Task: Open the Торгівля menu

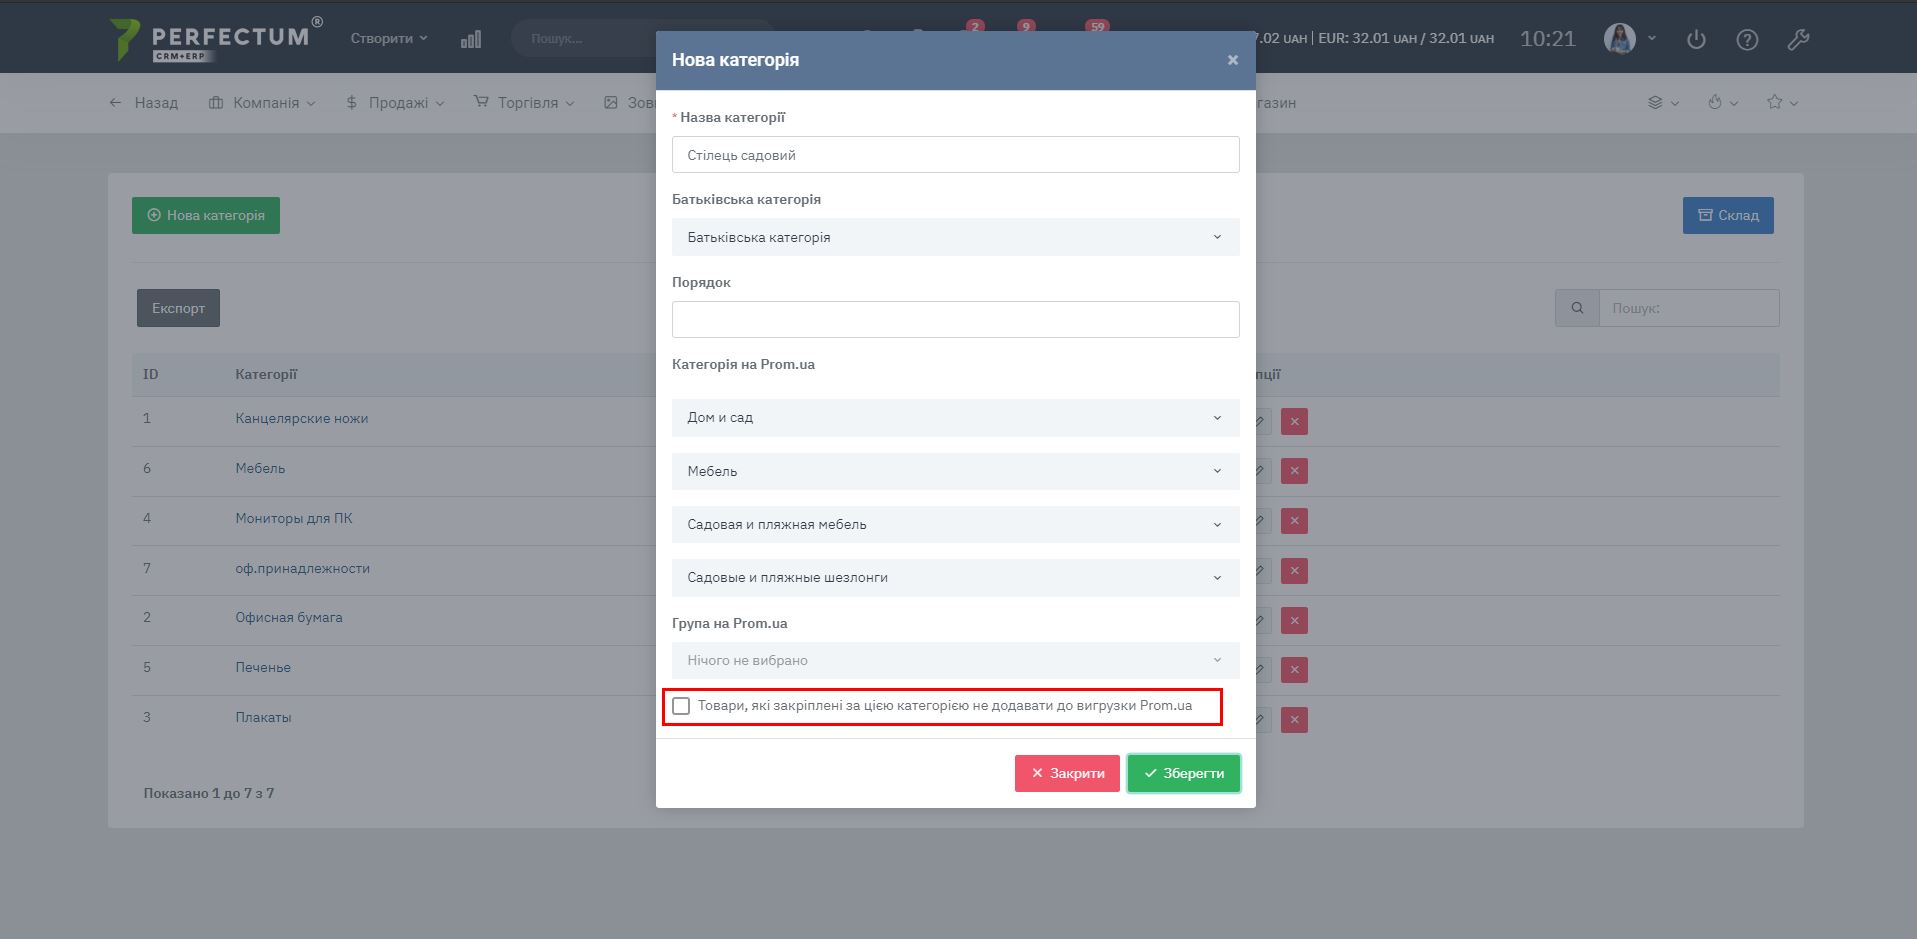Action: 525,102
